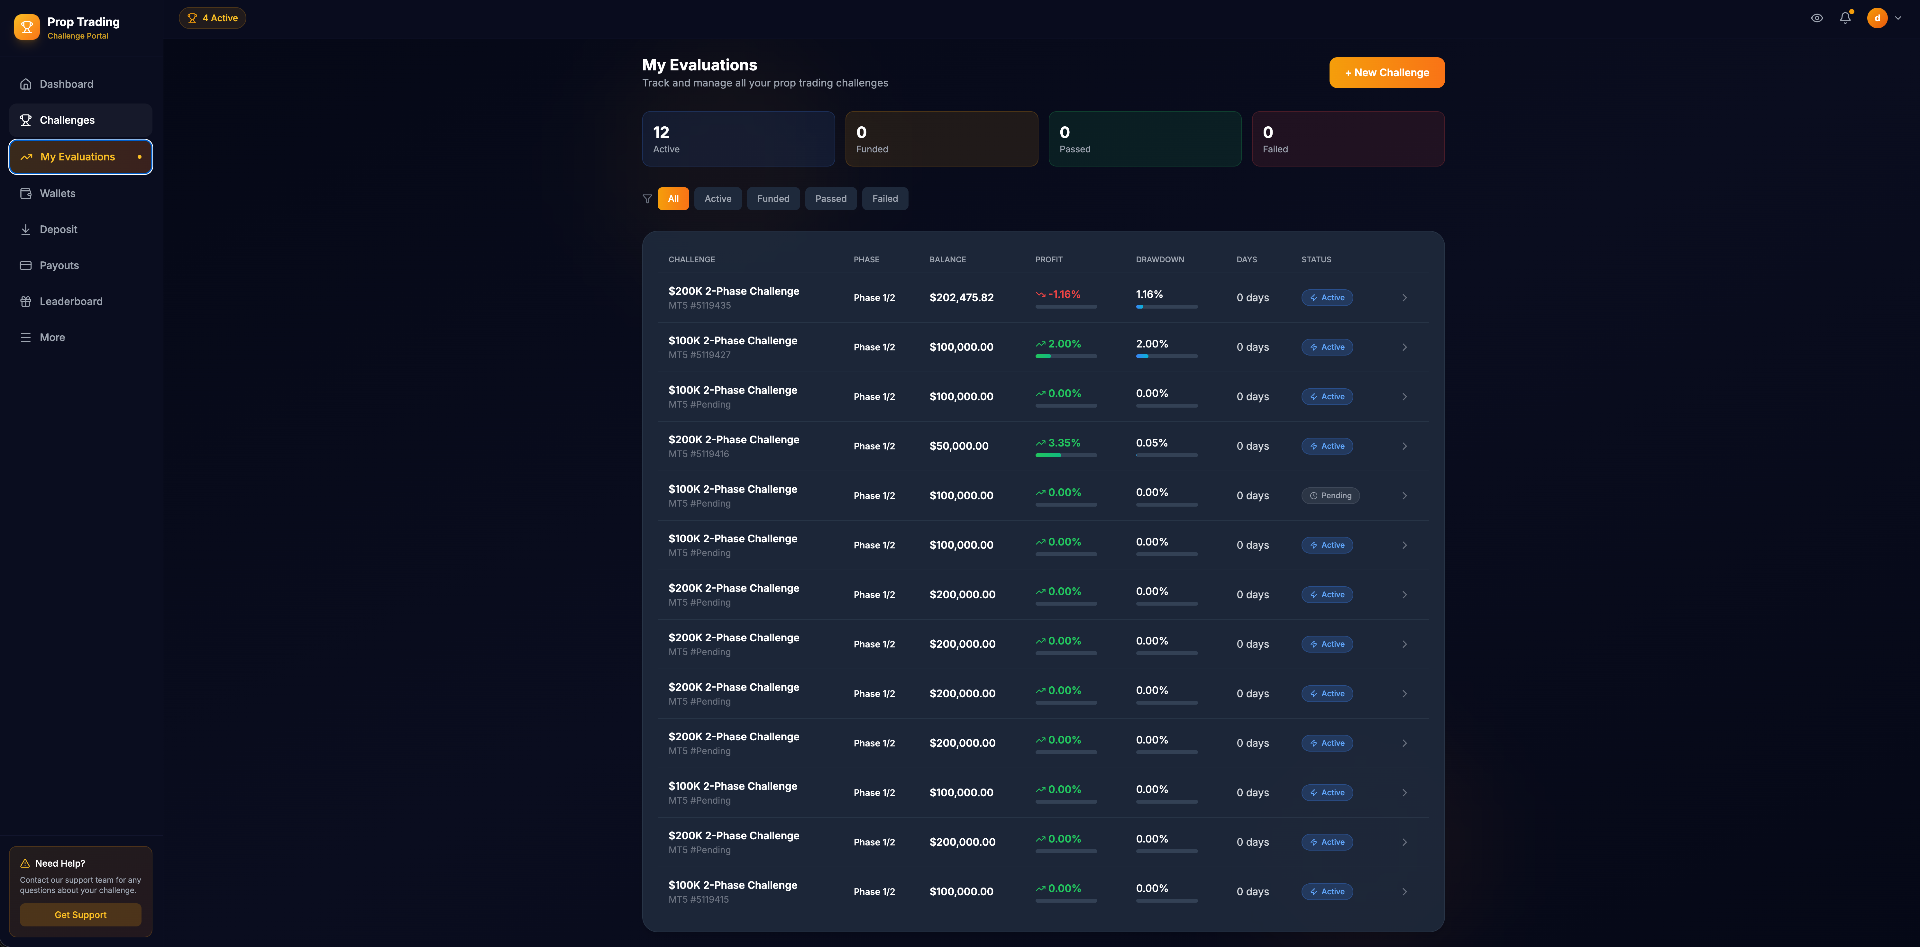Click the filter funnel icon
The height and width of the screenshot is (947, 1920).
[x=647, y=199]
